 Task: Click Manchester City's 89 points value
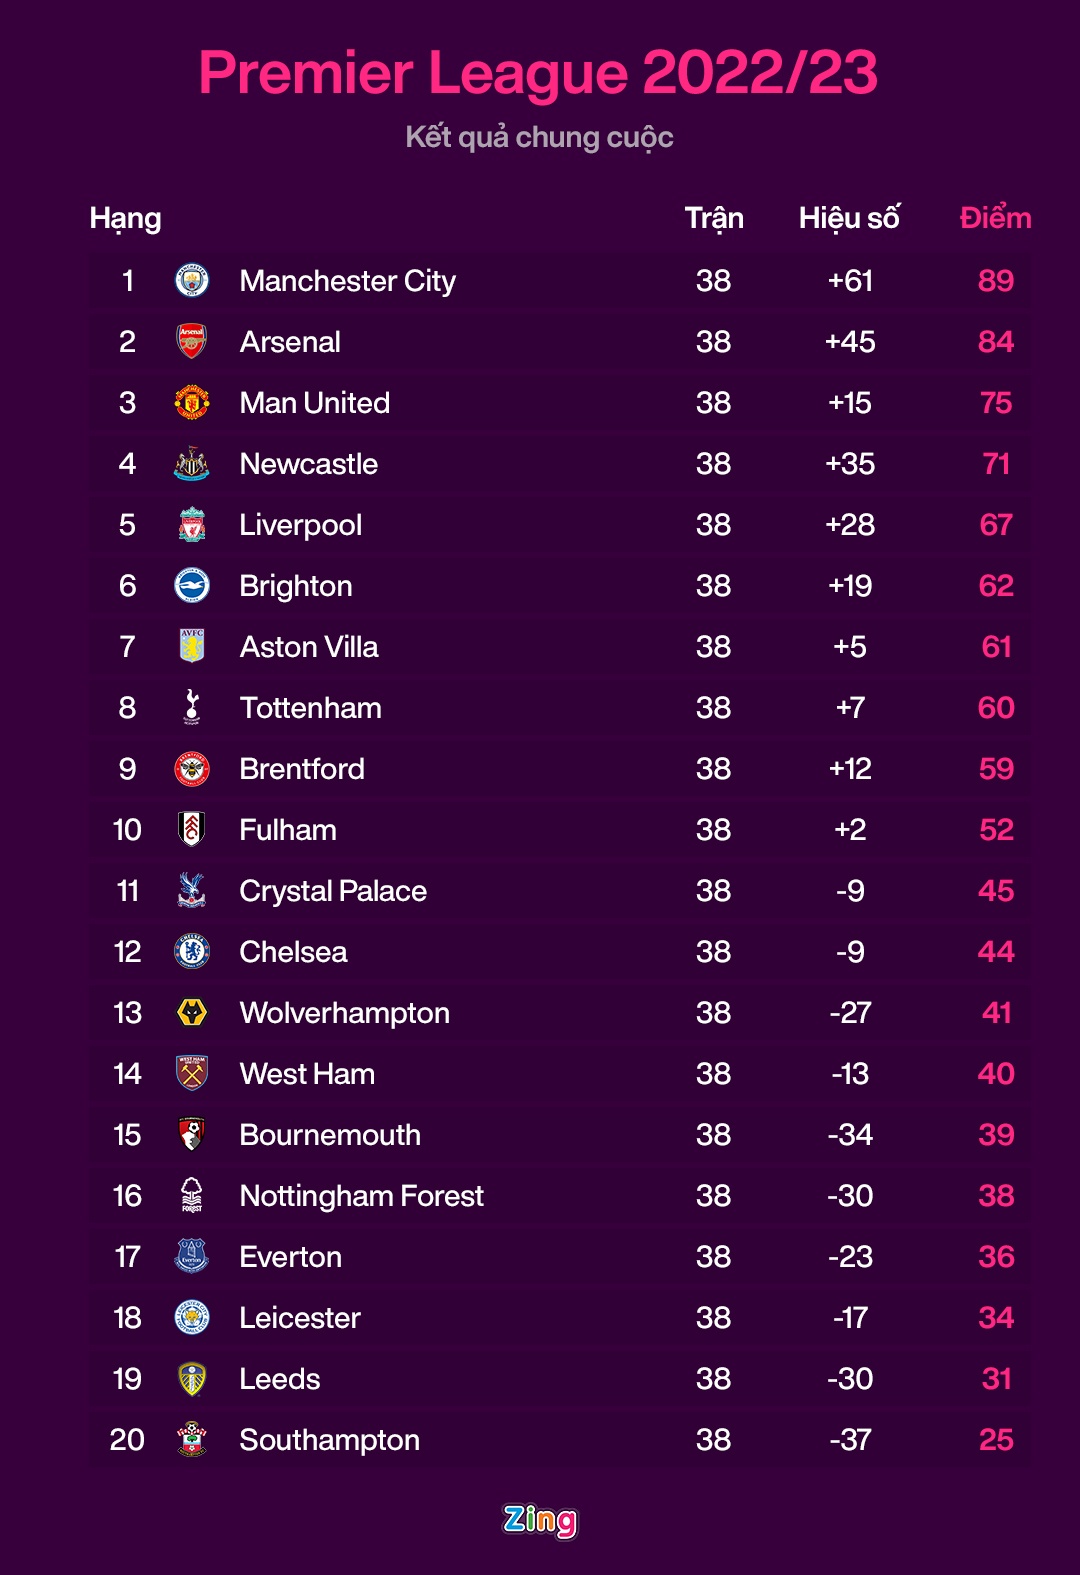coord(996,281)
